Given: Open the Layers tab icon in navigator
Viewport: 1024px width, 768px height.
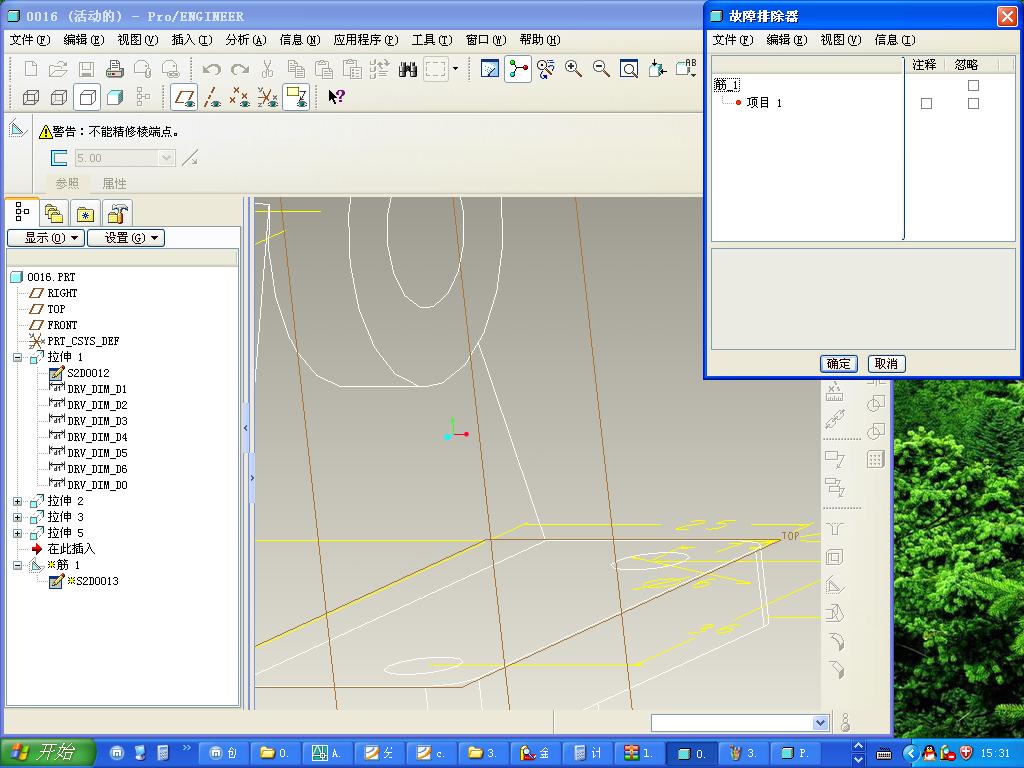Looking at the screenshot, I should pyautogui.click(x=54, y=214).
